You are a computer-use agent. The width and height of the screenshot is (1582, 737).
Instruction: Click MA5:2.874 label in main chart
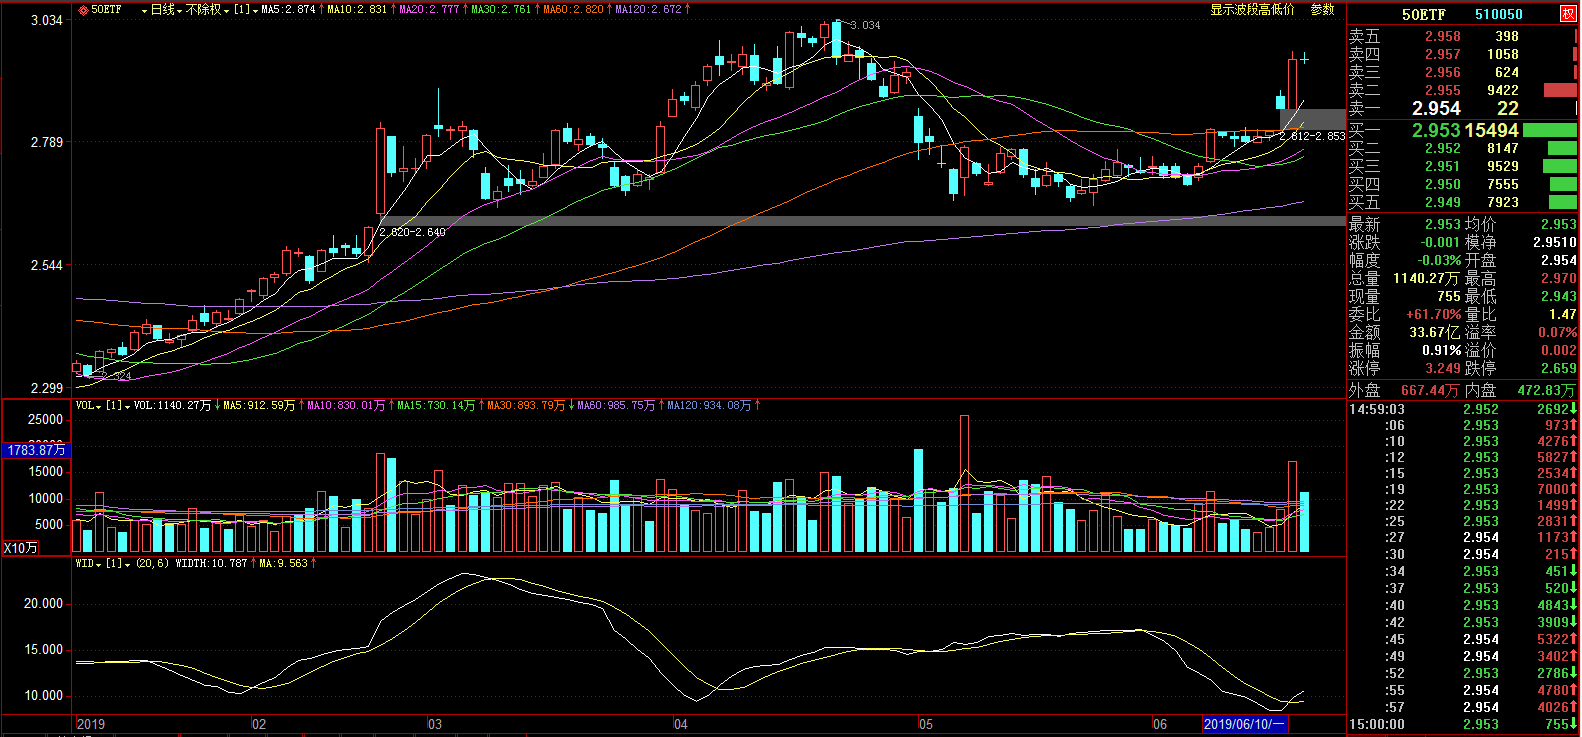288,10
